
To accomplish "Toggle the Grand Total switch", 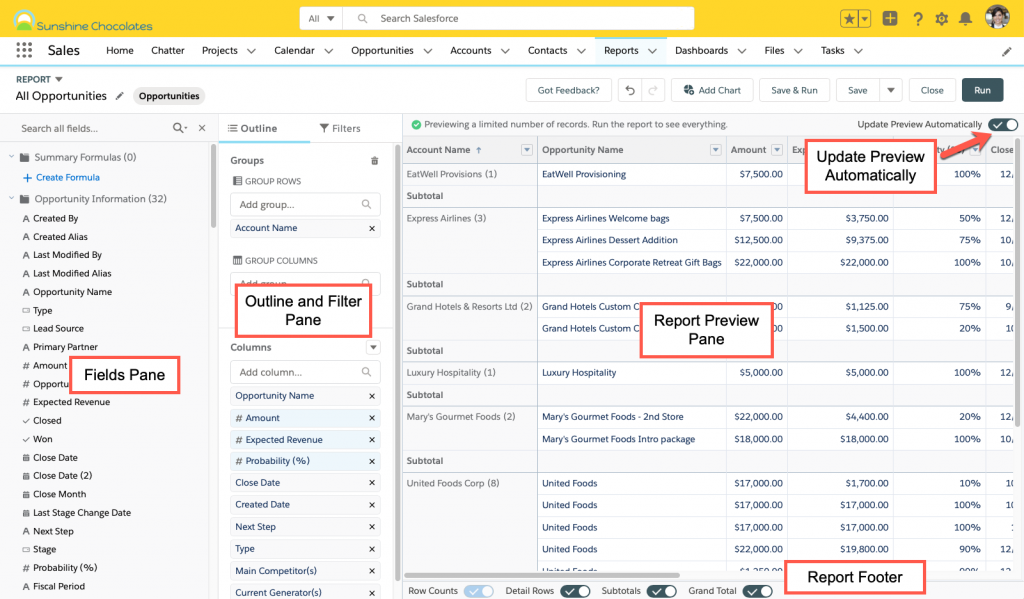I will click(758, 591).
